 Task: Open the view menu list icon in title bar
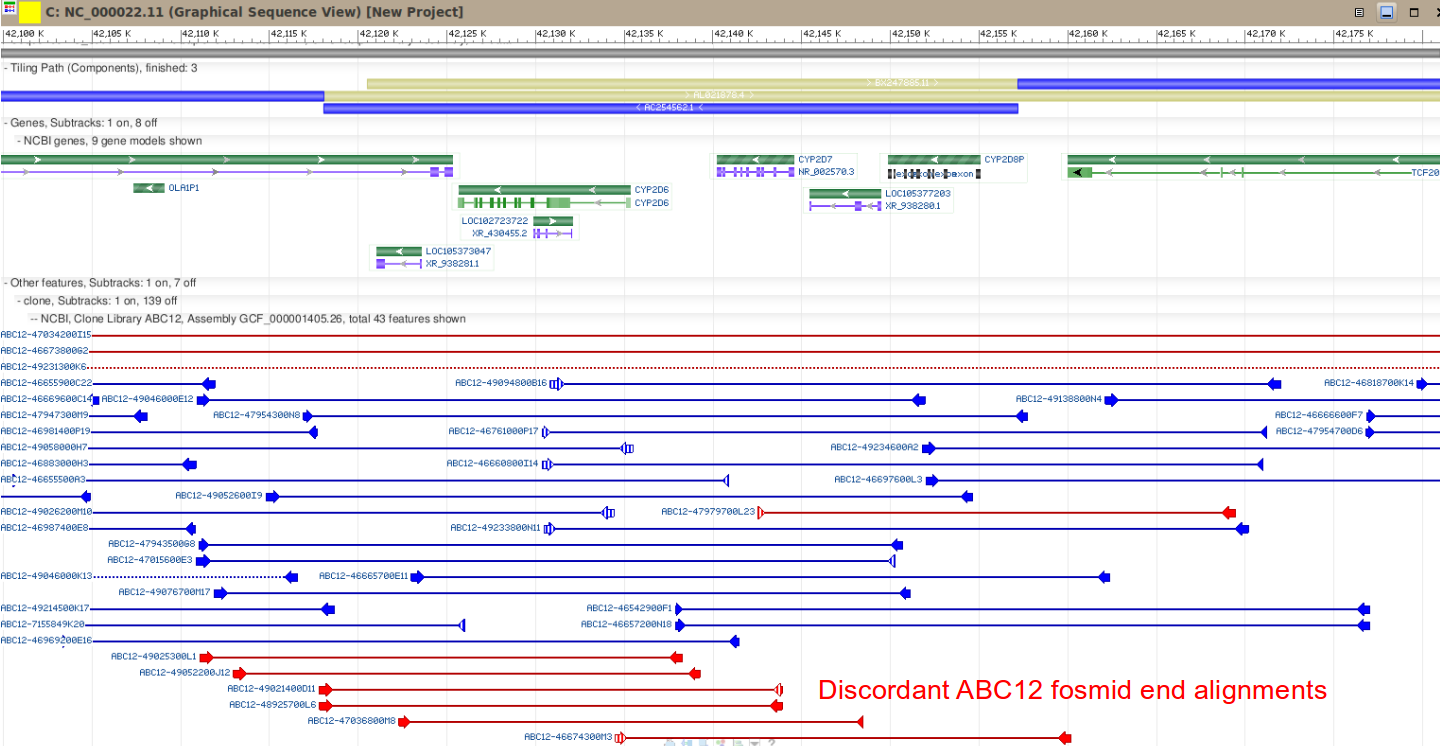point(1359,12)
